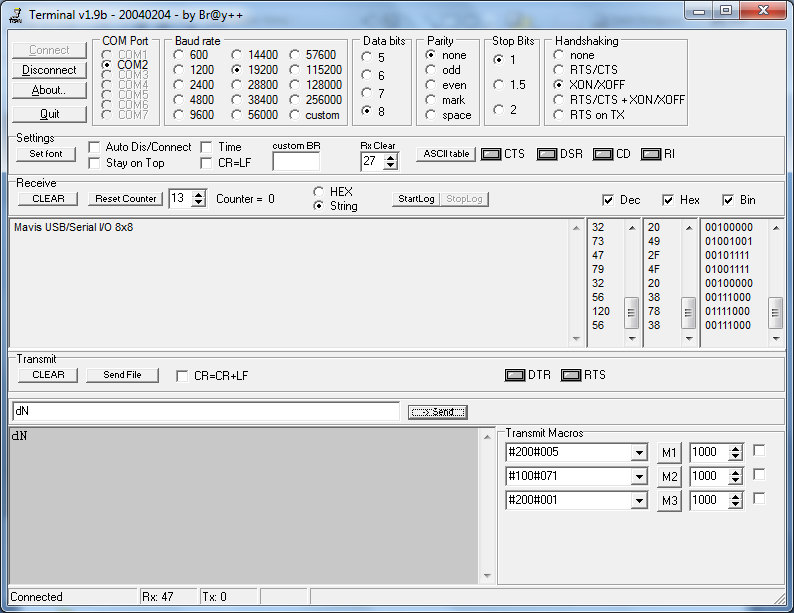Reset the receive counter
This screenshot has width=794, height=613.
pos(126,199)
